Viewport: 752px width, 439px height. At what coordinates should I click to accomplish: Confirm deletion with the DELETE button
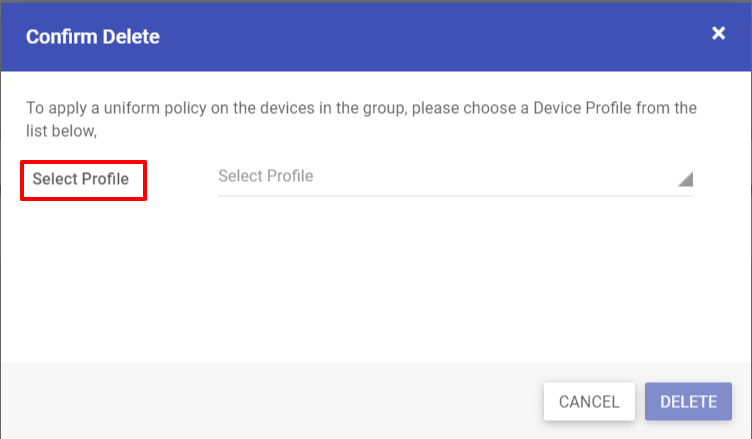pos(688,402)
